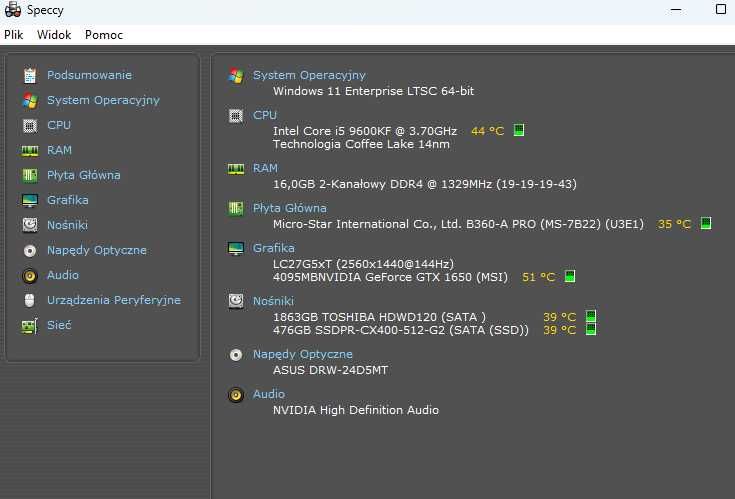Click the RAM module icon in summary panel
Image resolution: width=735 pixels, height=499 pixels.
pos(236,169)
